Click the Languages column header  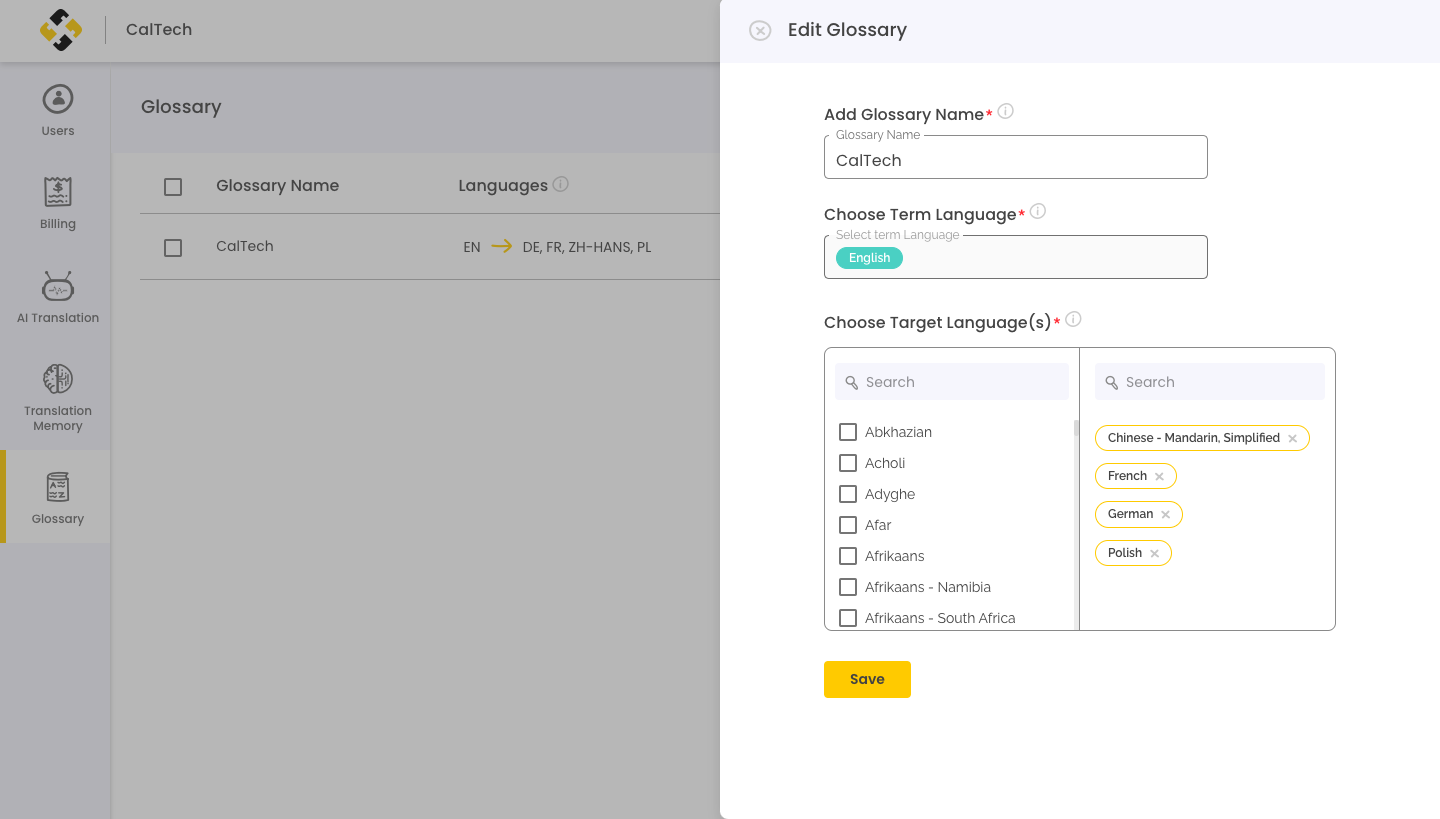tap(503, 185)
